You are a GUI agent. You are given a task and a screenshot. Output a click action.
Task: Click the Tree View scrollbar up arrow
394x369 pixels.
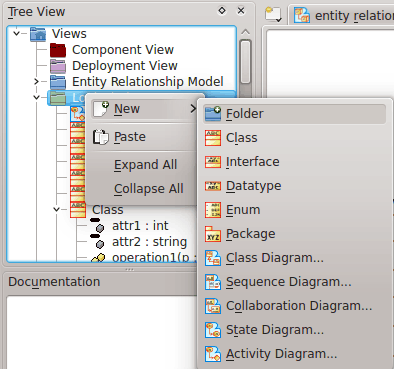(245, 32)
